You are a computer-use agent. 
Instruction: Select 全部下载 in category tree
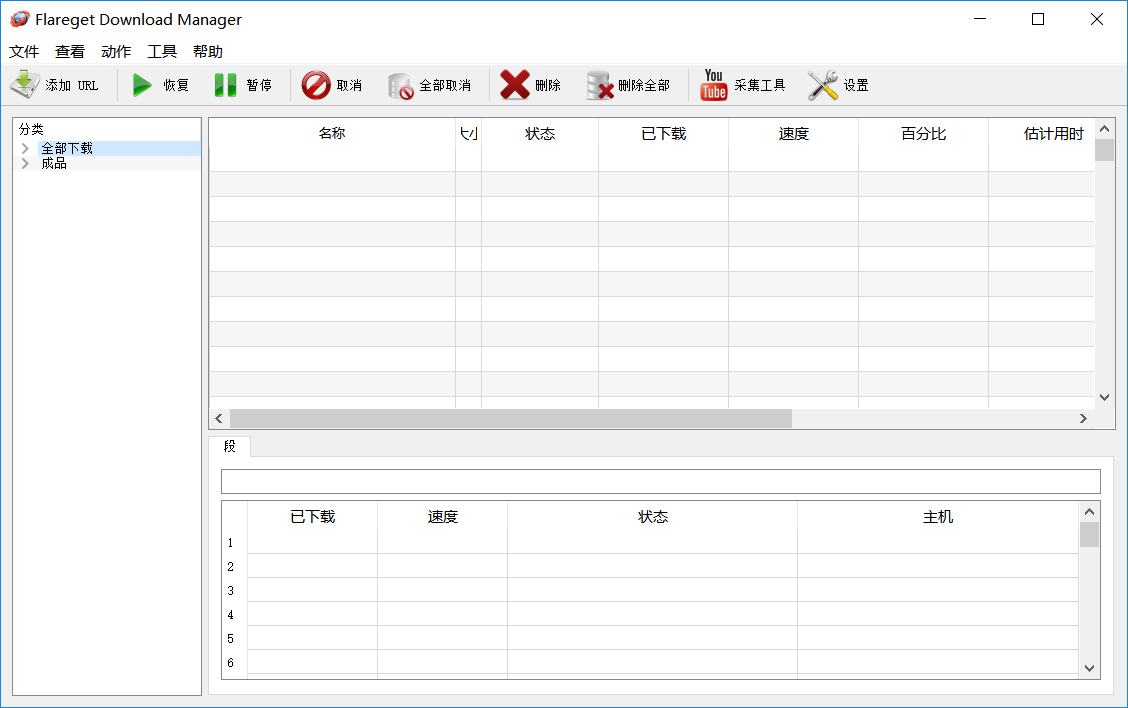pos(67,148)
